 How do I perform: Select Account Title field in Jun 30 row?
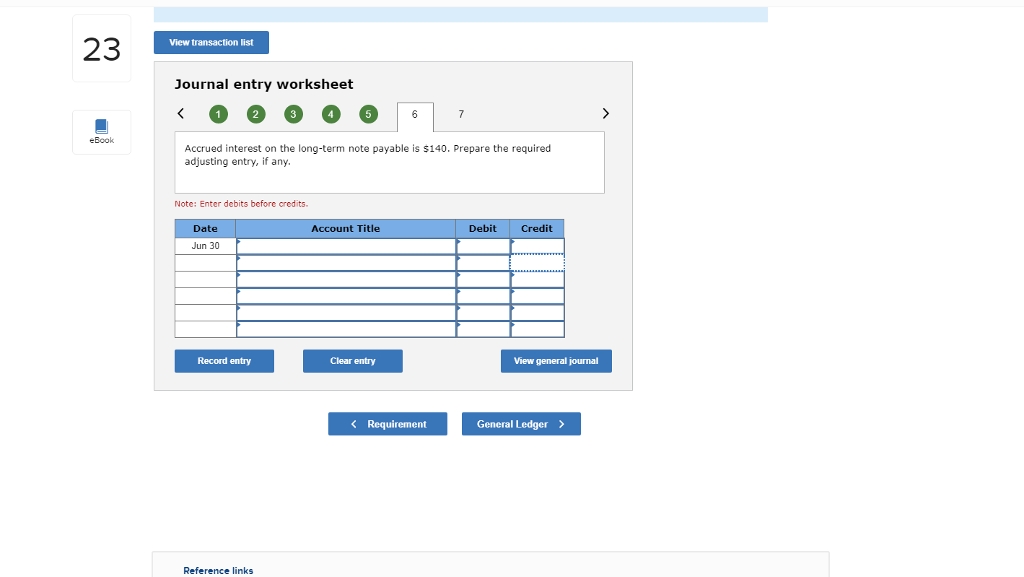coord(346,246)
